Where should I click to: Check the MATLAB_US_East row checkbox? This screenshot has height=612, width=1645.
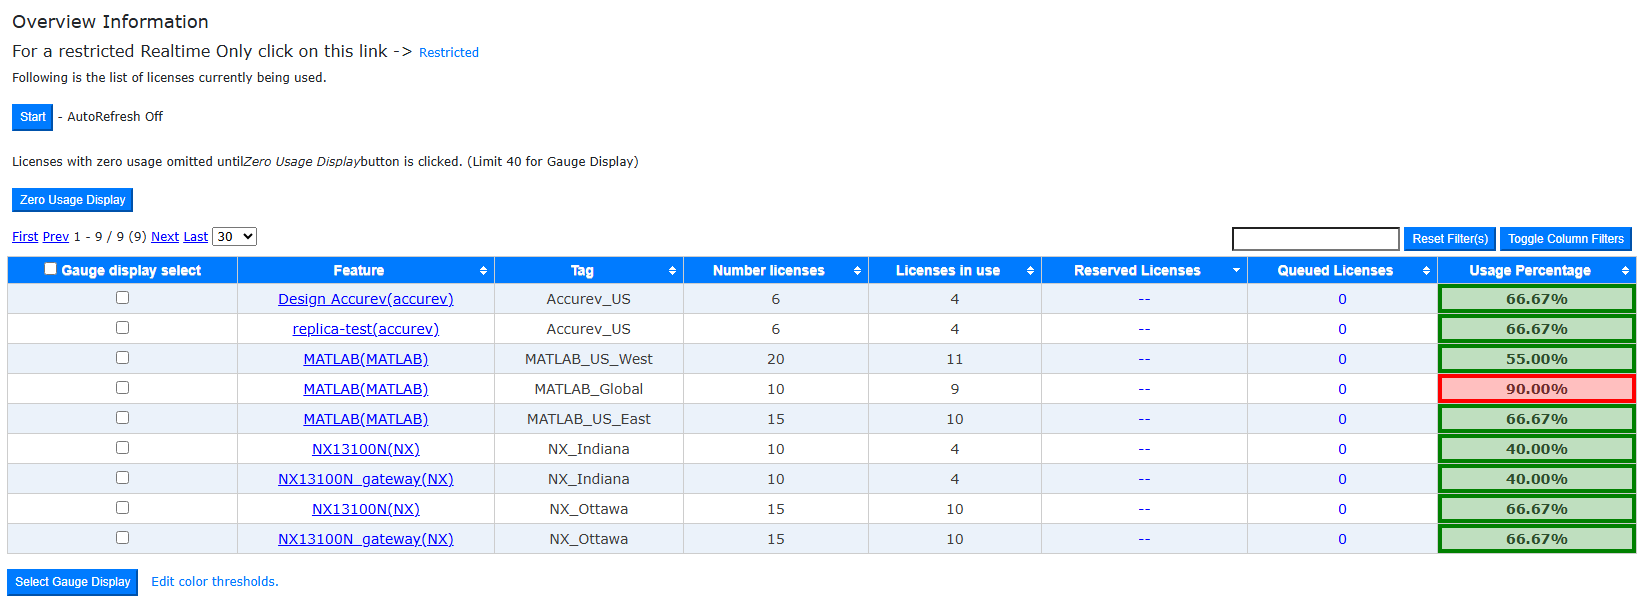point(122,417)
